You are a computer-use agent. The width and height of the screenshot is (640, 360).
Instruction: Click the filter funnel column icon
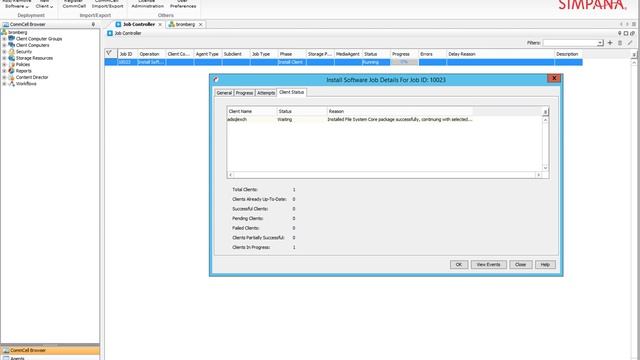(x=109, y=53)
